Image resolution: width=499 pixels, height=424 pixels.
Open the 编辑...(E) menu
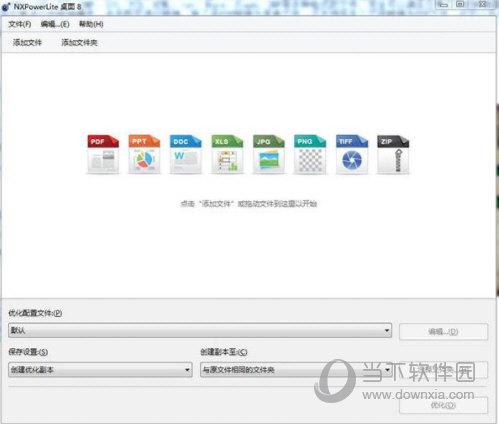tap(55, 24)
